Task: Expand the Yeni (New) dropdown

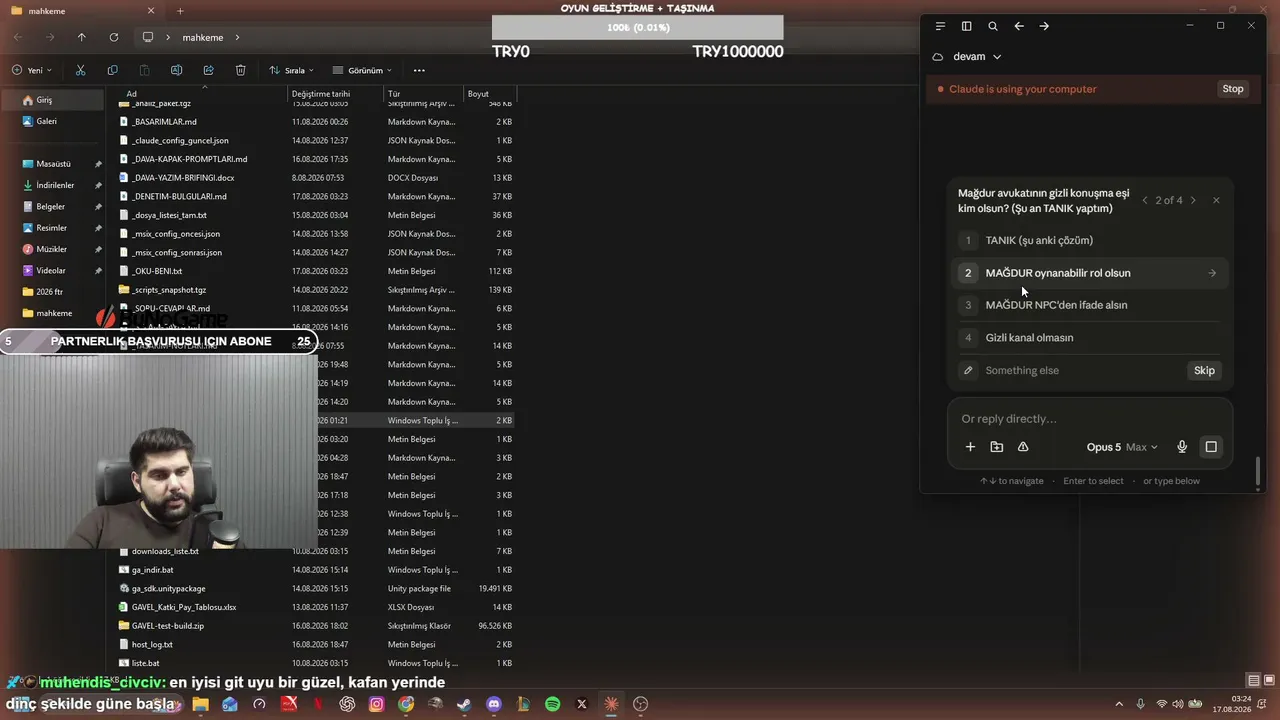Action: click(32, 70)
